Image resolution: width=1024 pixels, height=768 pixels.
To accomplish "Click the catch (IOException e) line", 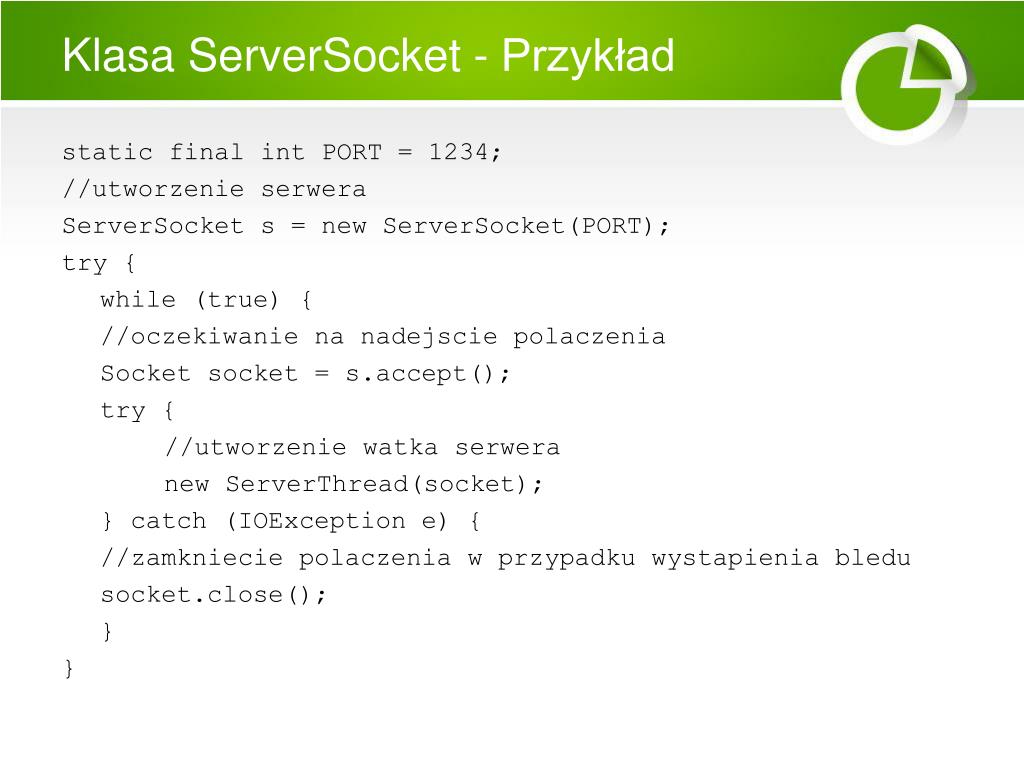I will (x=291, y=521).
